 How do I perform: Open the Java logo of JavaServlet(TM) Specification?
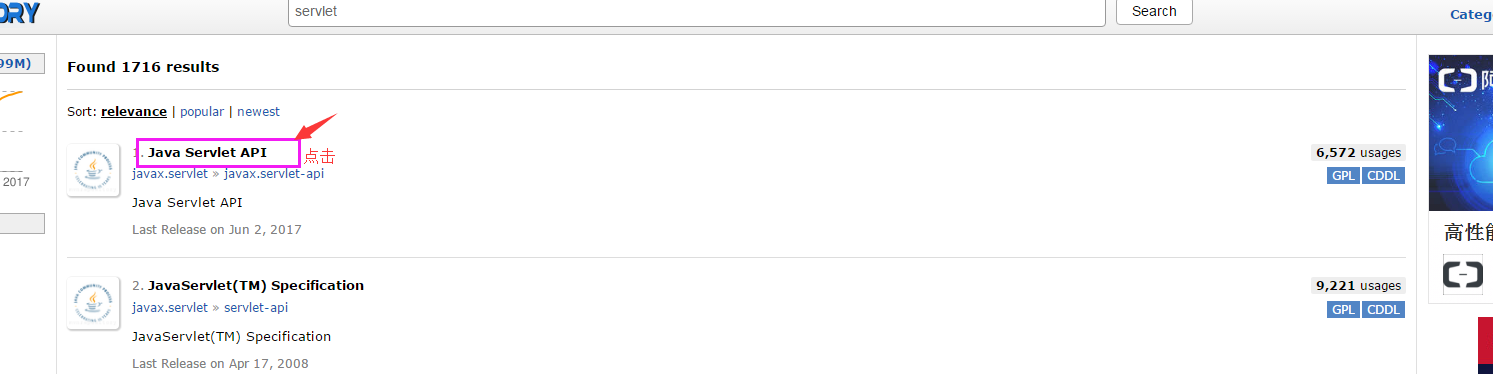(x=94, y=304)
